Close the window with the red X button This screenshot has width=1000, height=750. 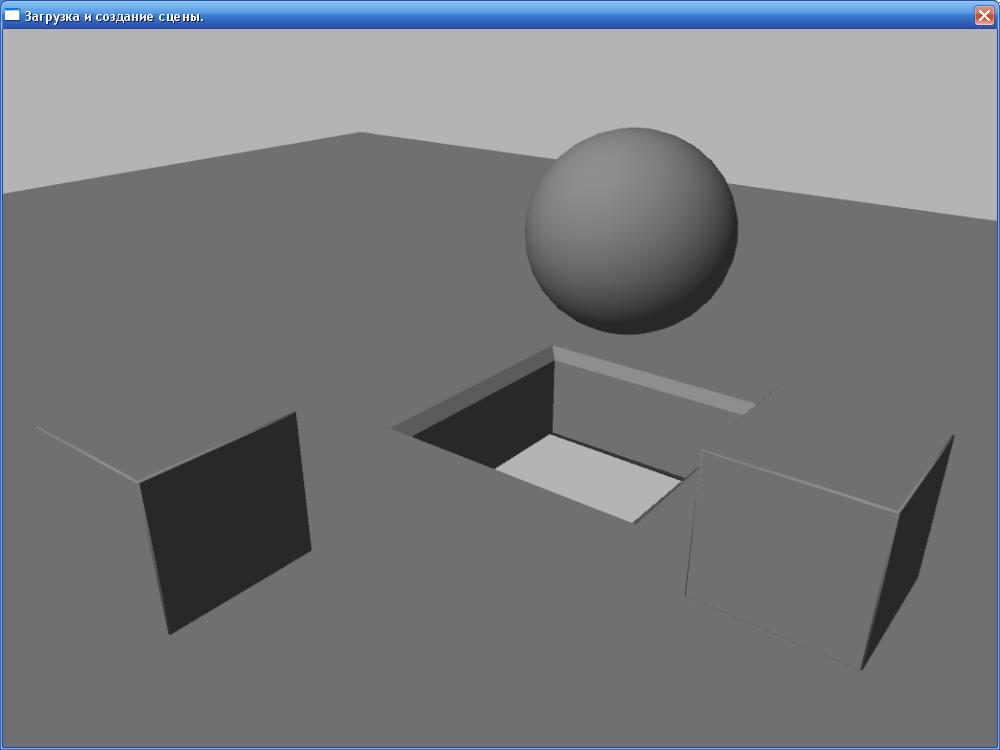(984, 15)
